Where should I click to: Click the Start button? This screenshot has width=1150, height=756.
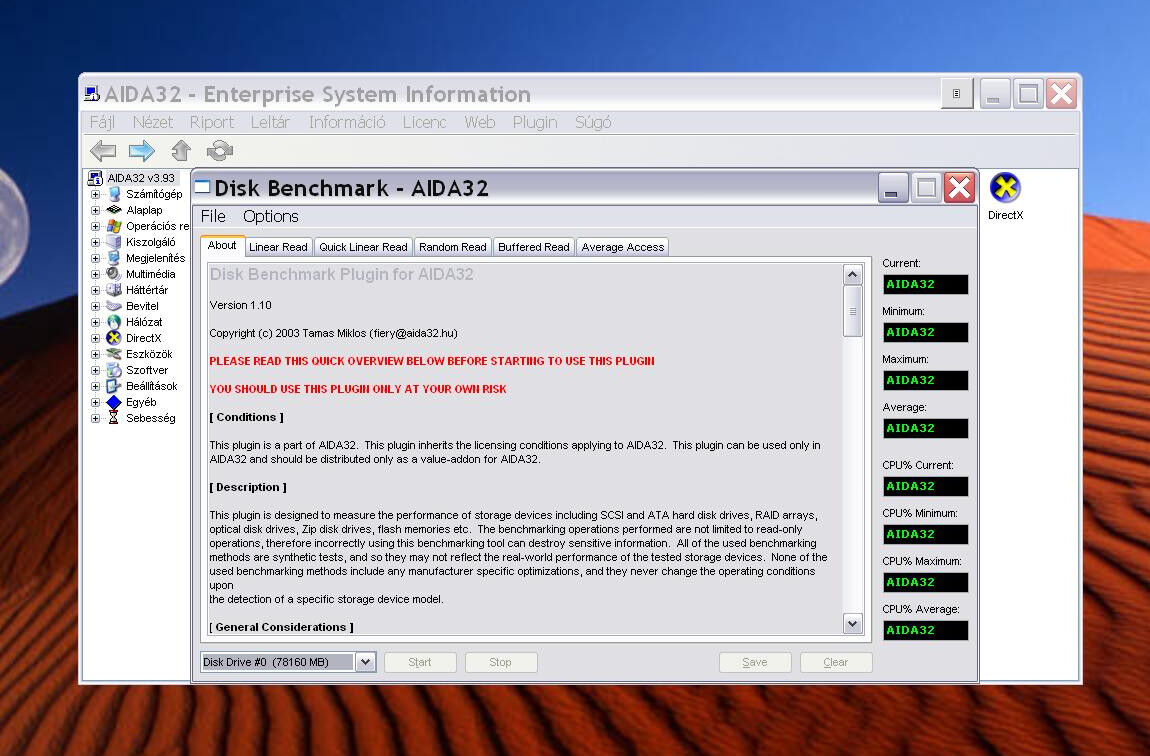point(420,662)
